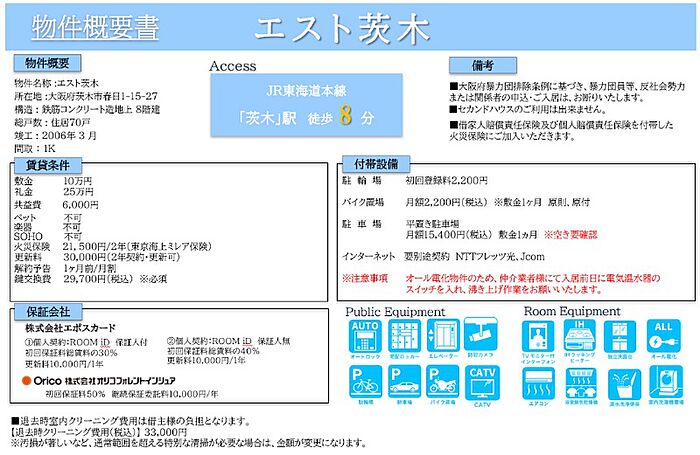This screenshot has width=700, height=455.
Task: Select the security camera (防犯カメラ) icon
Action: coord(481,336)
